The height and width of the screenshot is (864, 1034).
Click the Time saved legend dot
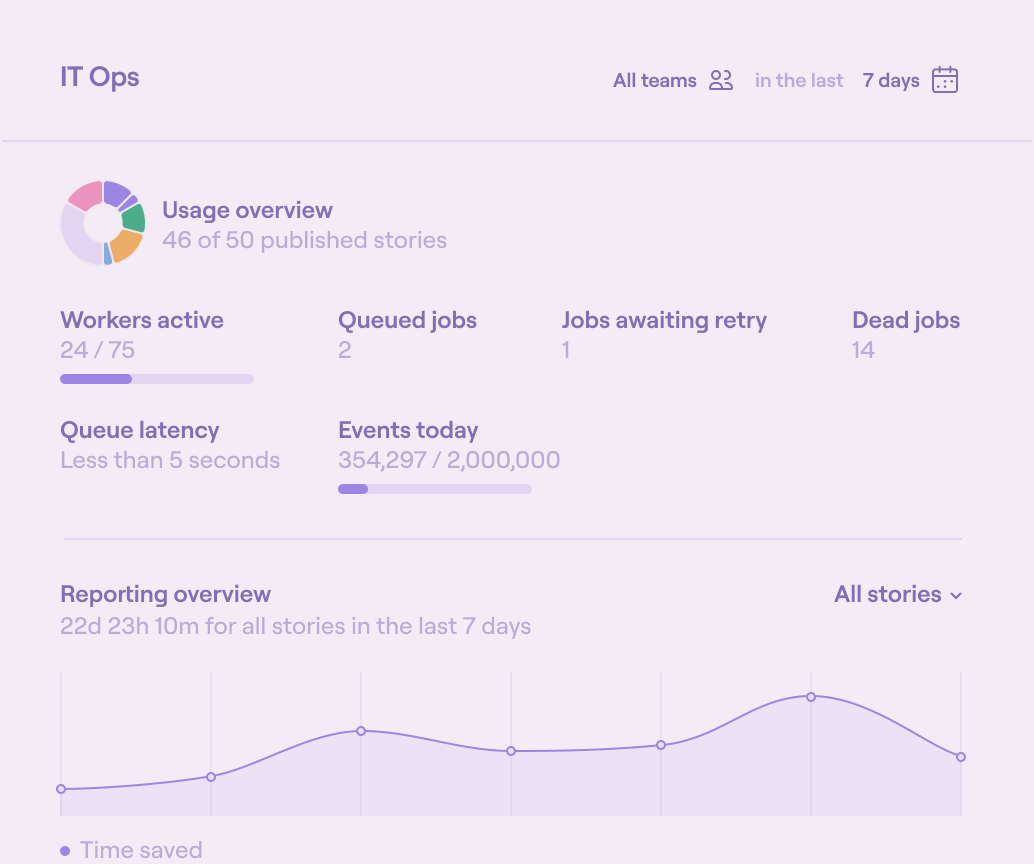(65, 851)
